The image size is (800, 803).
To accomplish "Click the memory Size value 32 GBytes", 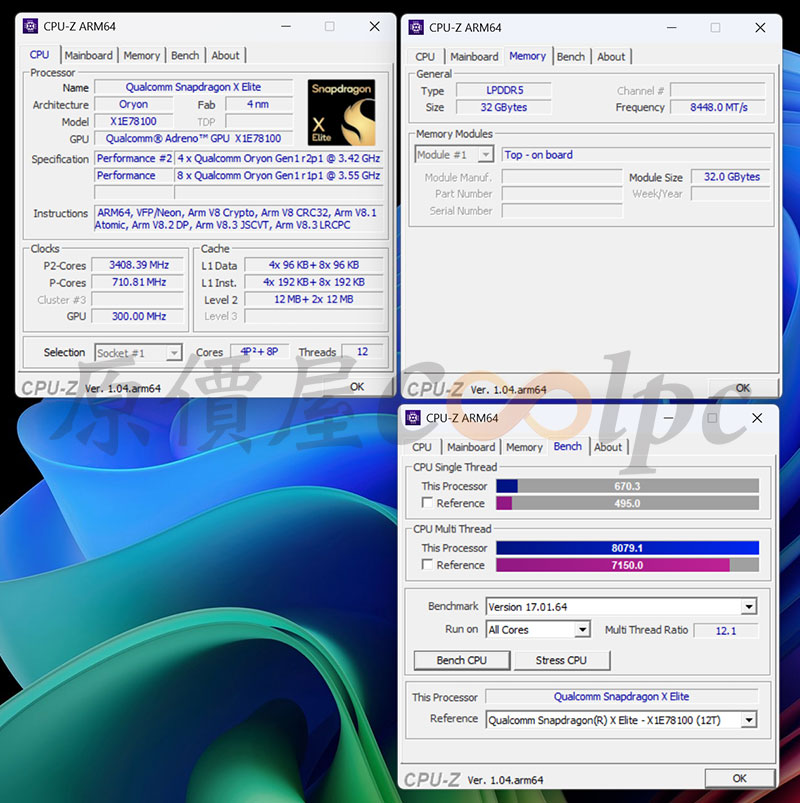I will [x=504, y=107].
